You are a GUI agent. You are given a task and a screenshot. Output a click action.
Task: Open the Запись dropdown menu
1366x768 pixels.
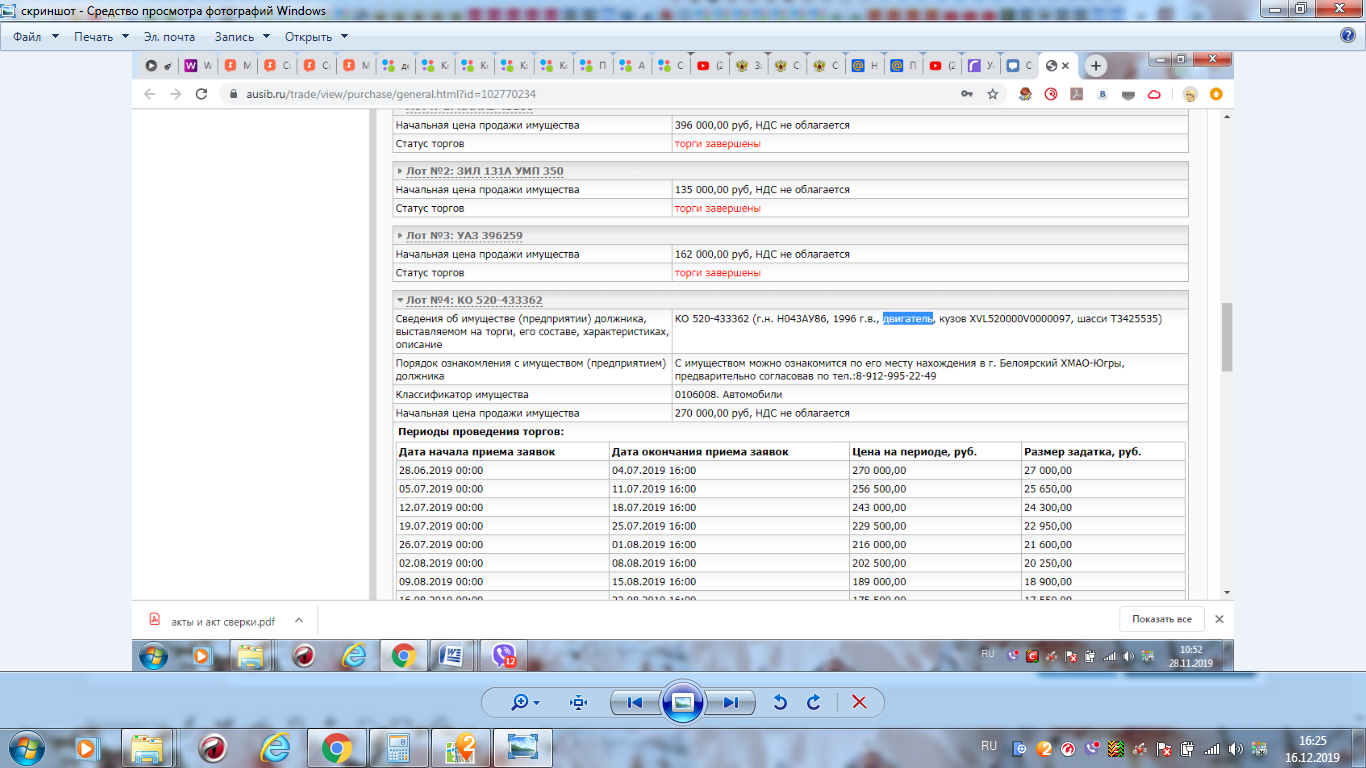pyautogui.click(x=241, y=37)
